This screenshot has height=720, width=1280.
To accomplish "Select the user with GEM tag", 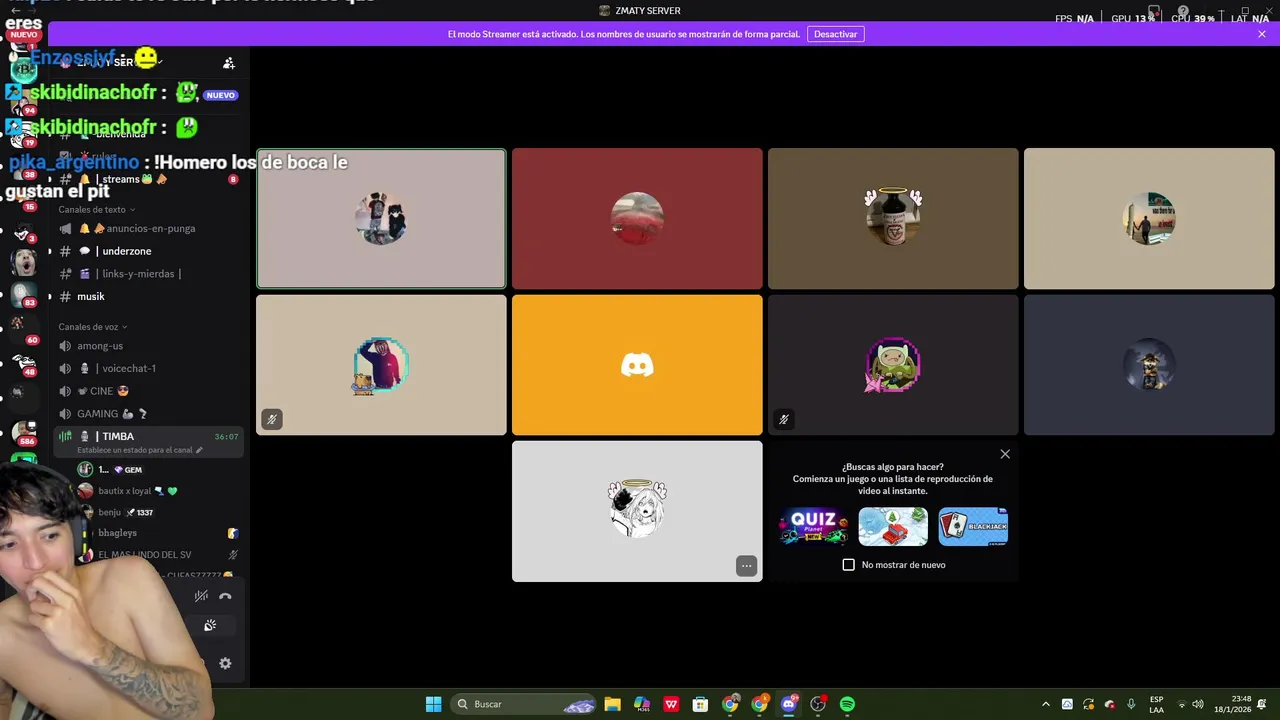I will [x=158, y=469].
